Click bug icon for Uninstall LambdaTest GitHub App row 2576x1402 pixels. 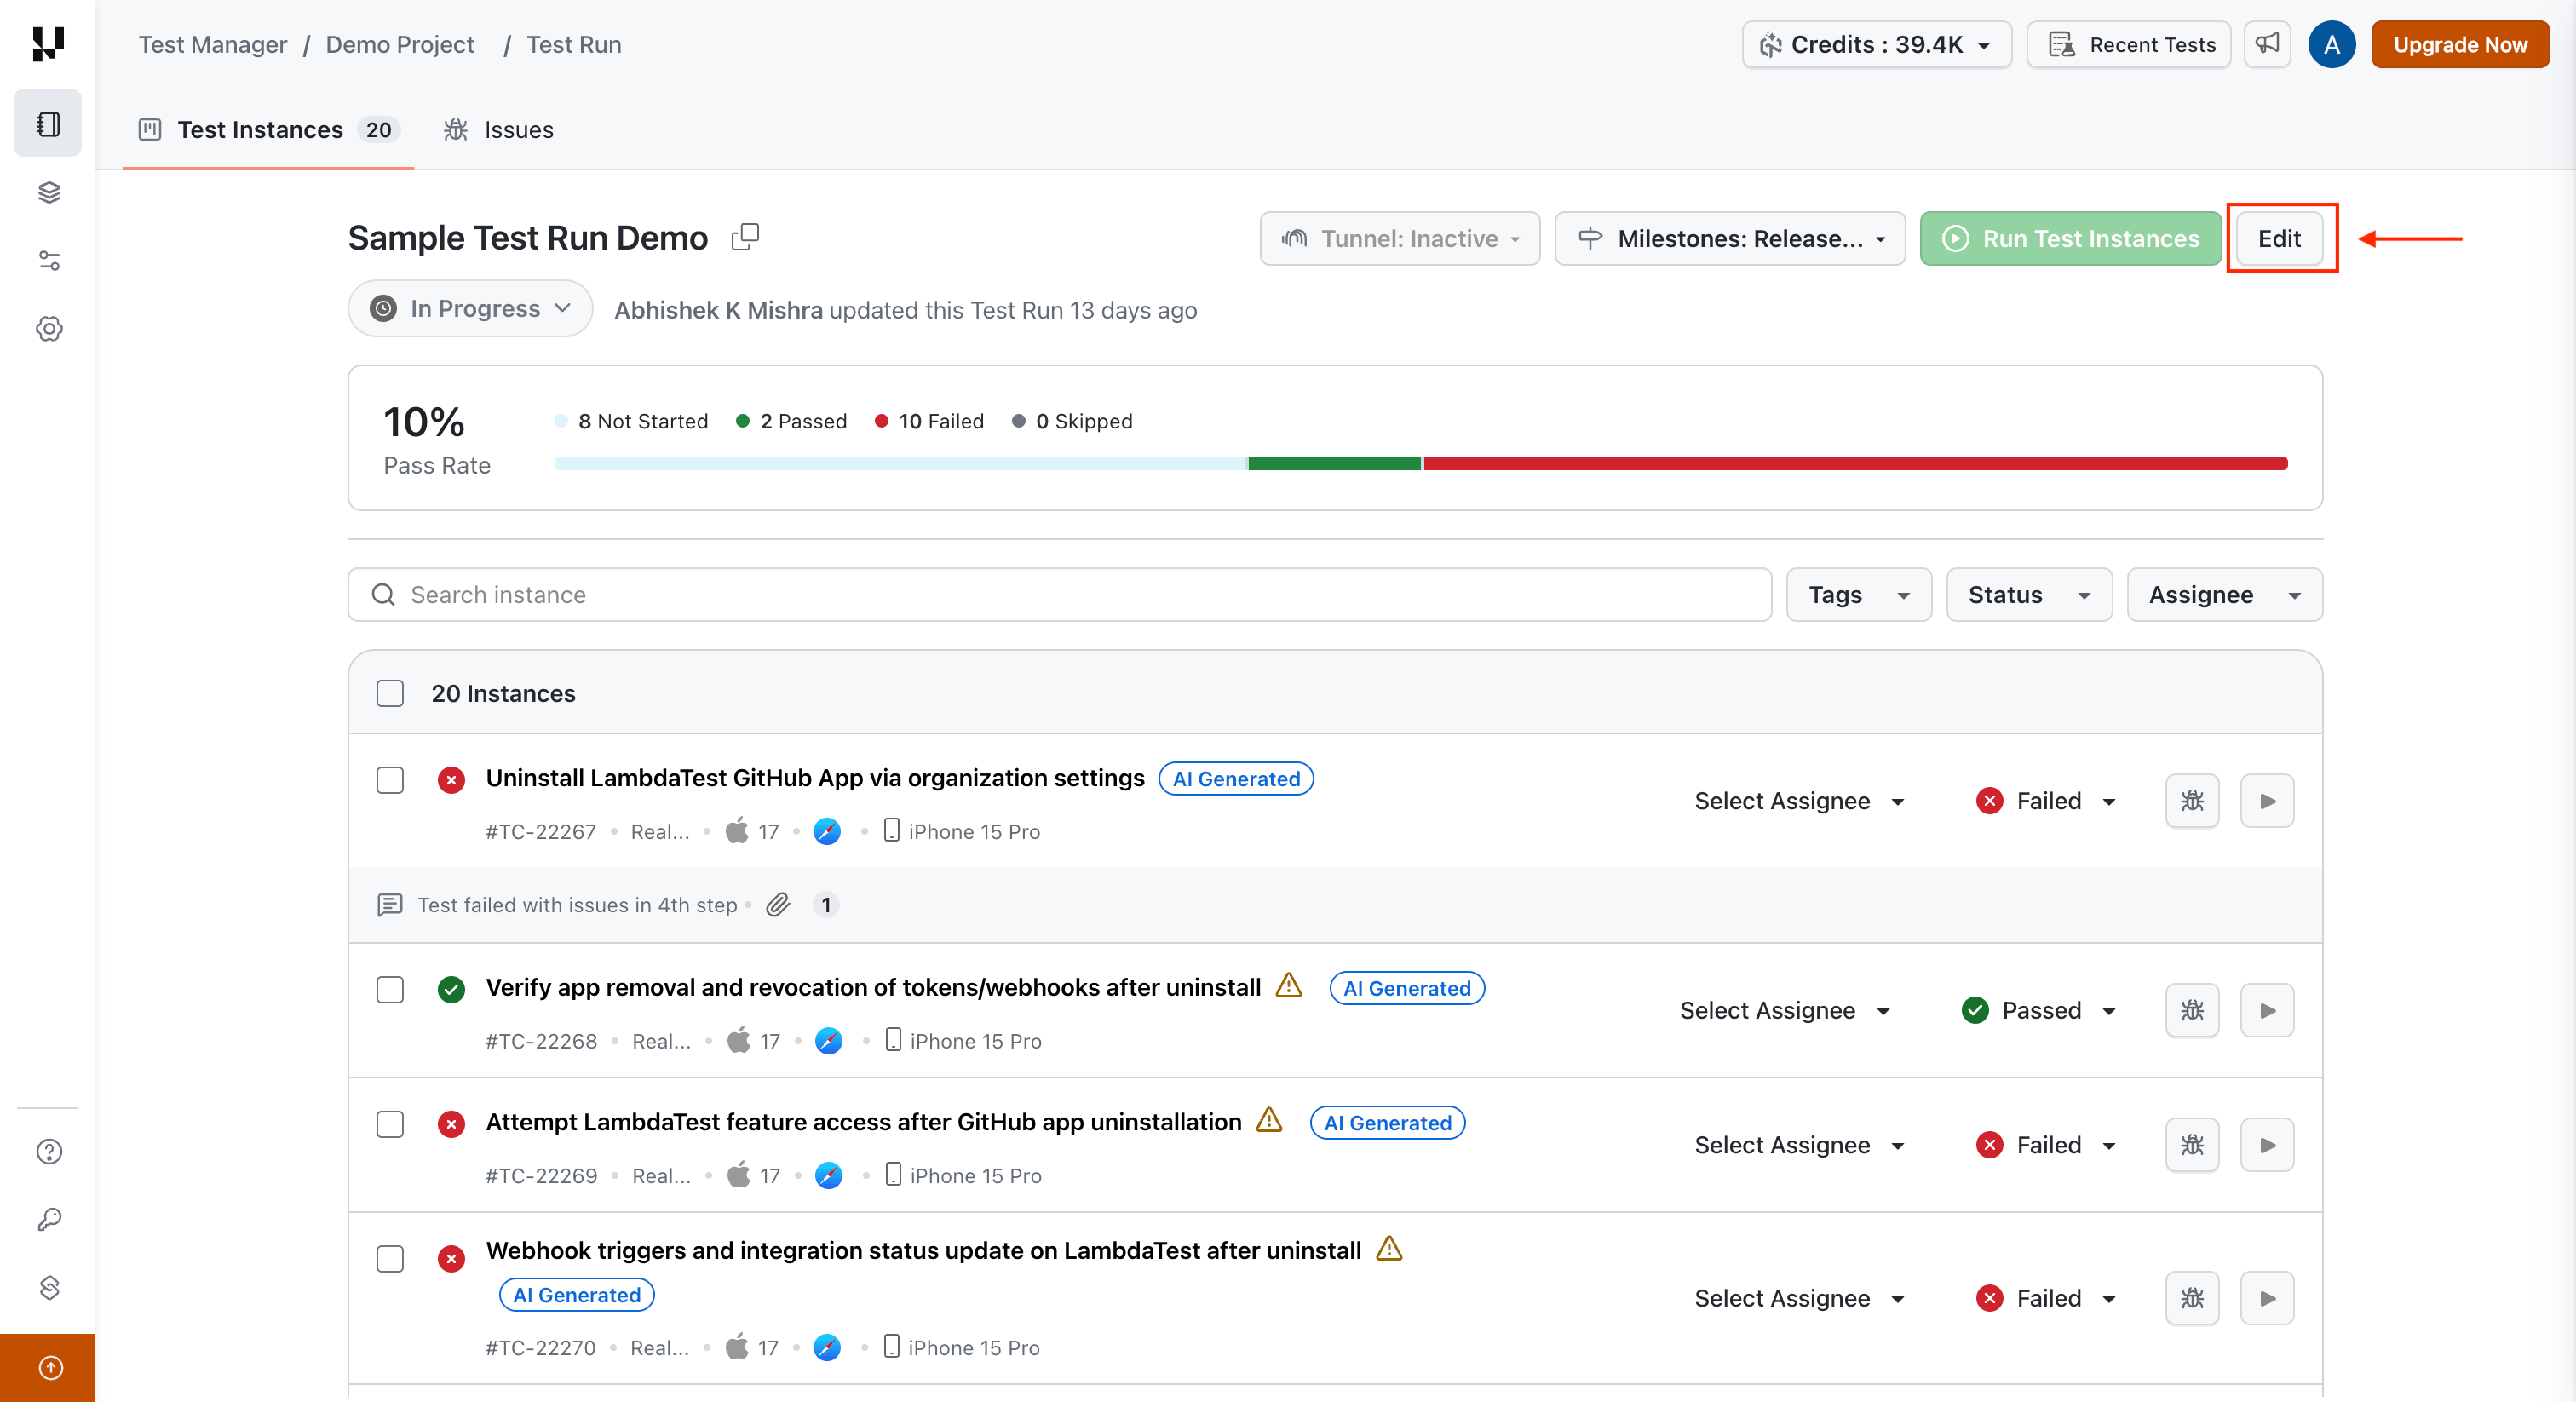point(2192,800)
